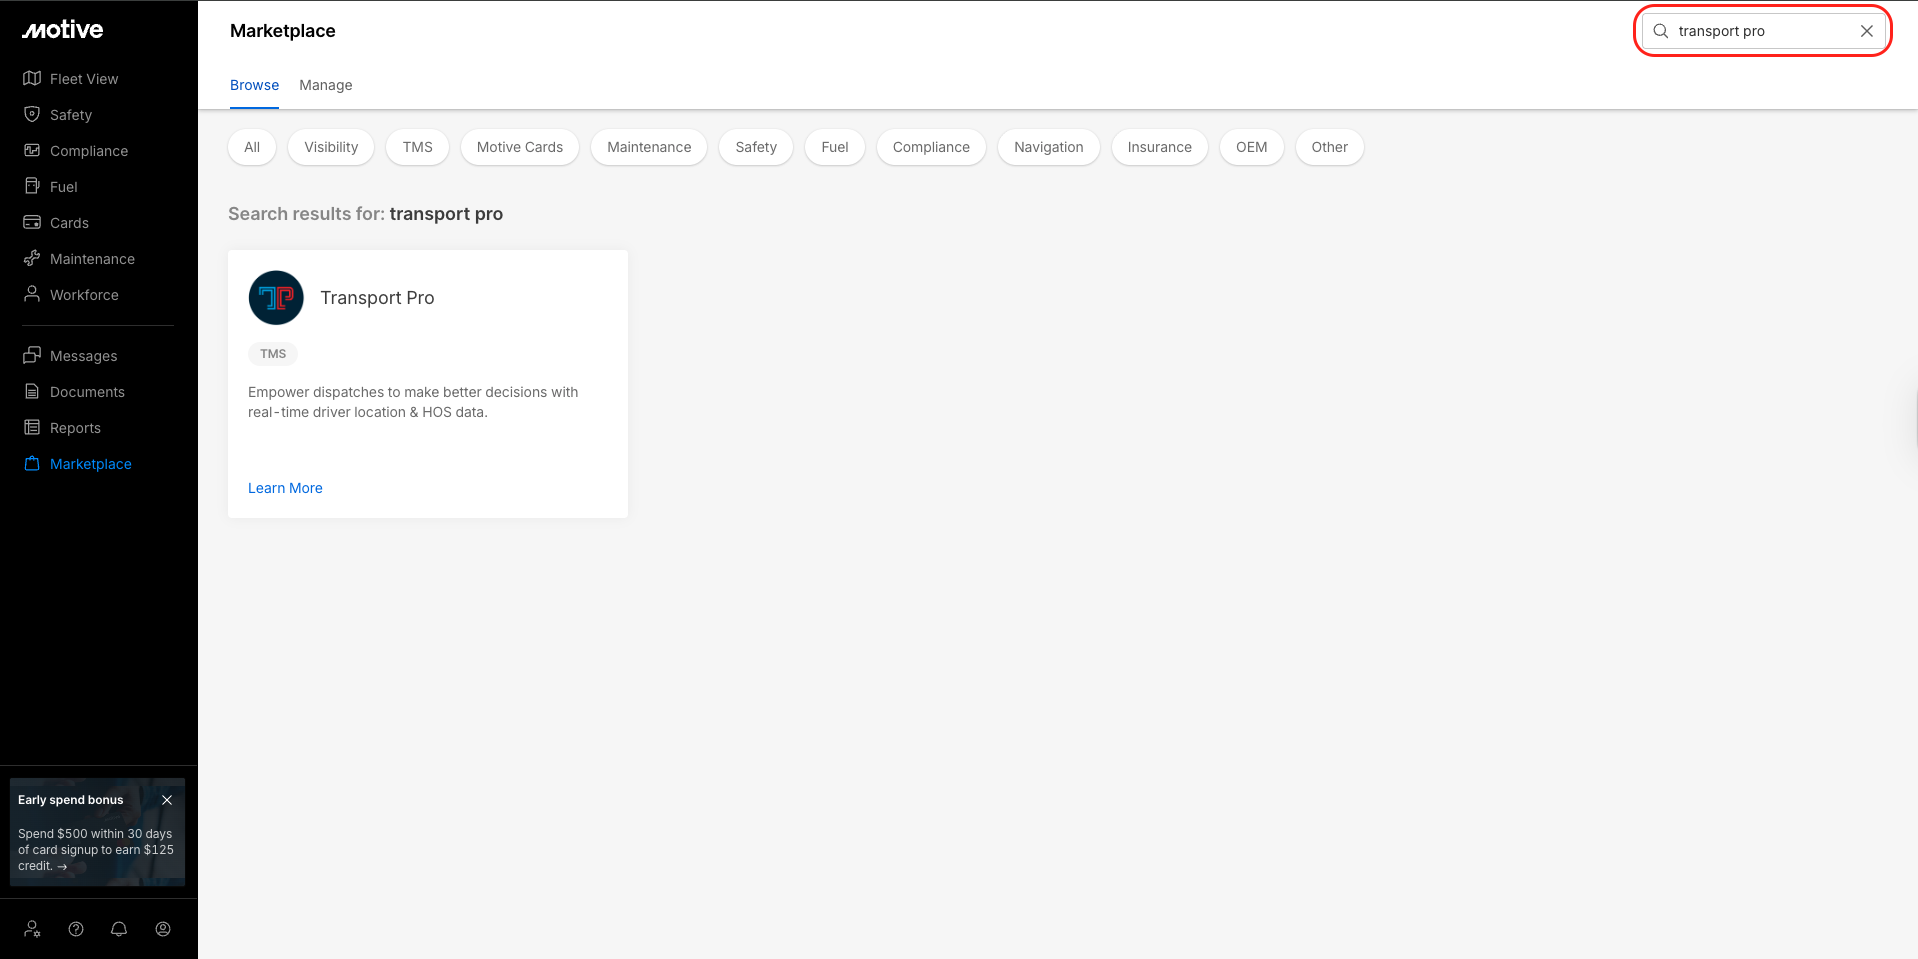Screen dimensions: 1918x959
Task: Switch to the Manage tab
Action: coord(326,85)
